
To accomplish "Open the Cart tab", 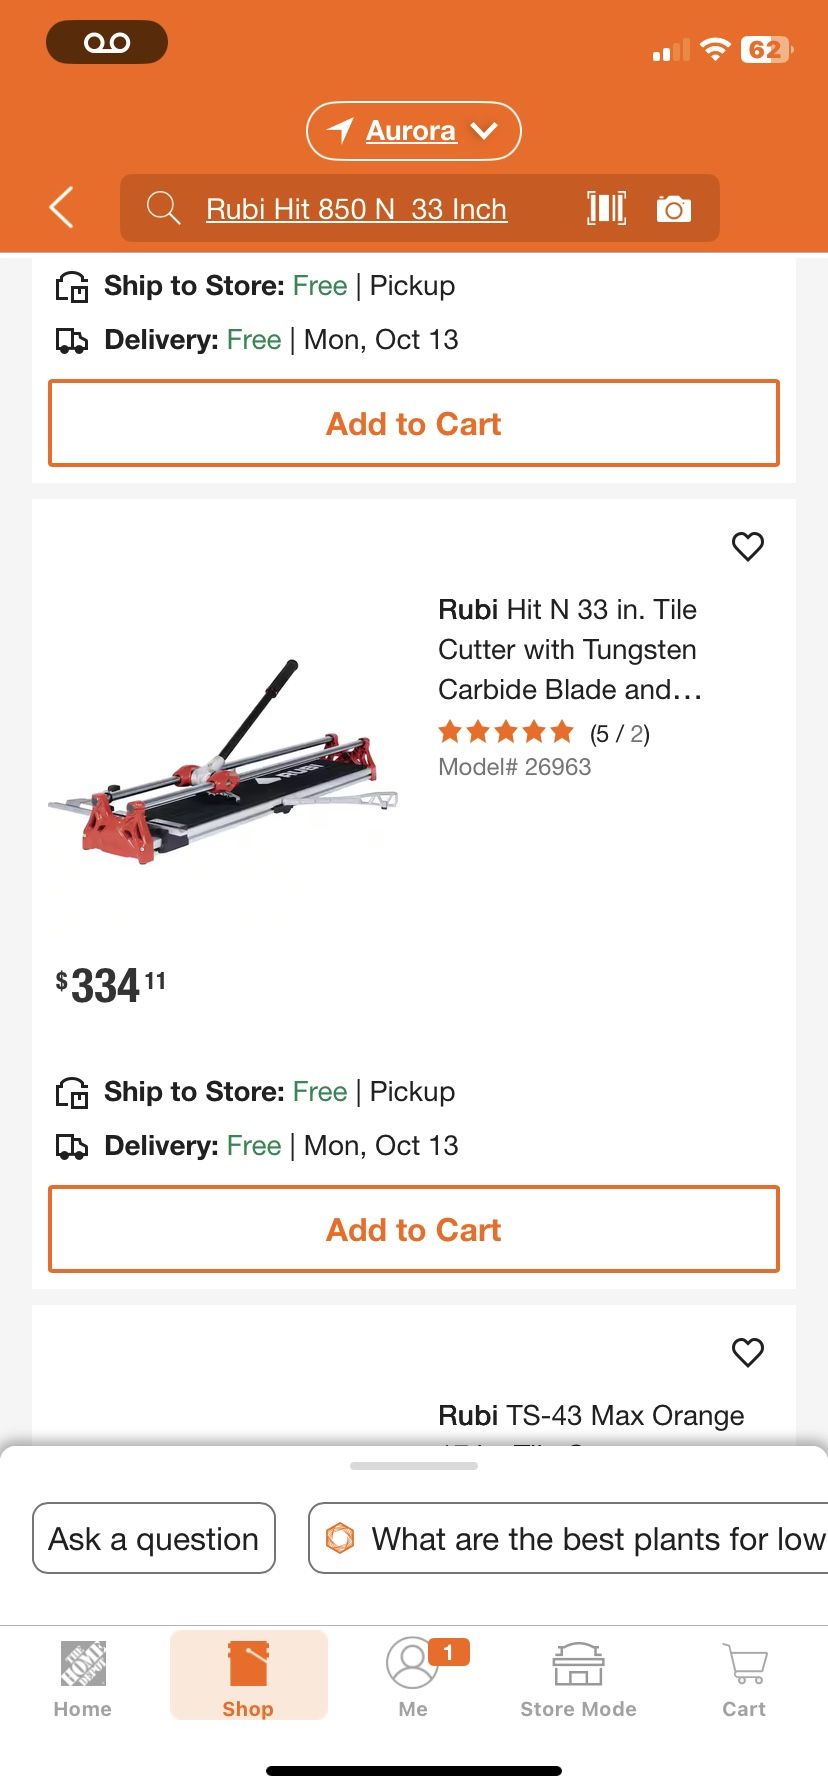I will pyautogui.click(x=744, y=1678).
